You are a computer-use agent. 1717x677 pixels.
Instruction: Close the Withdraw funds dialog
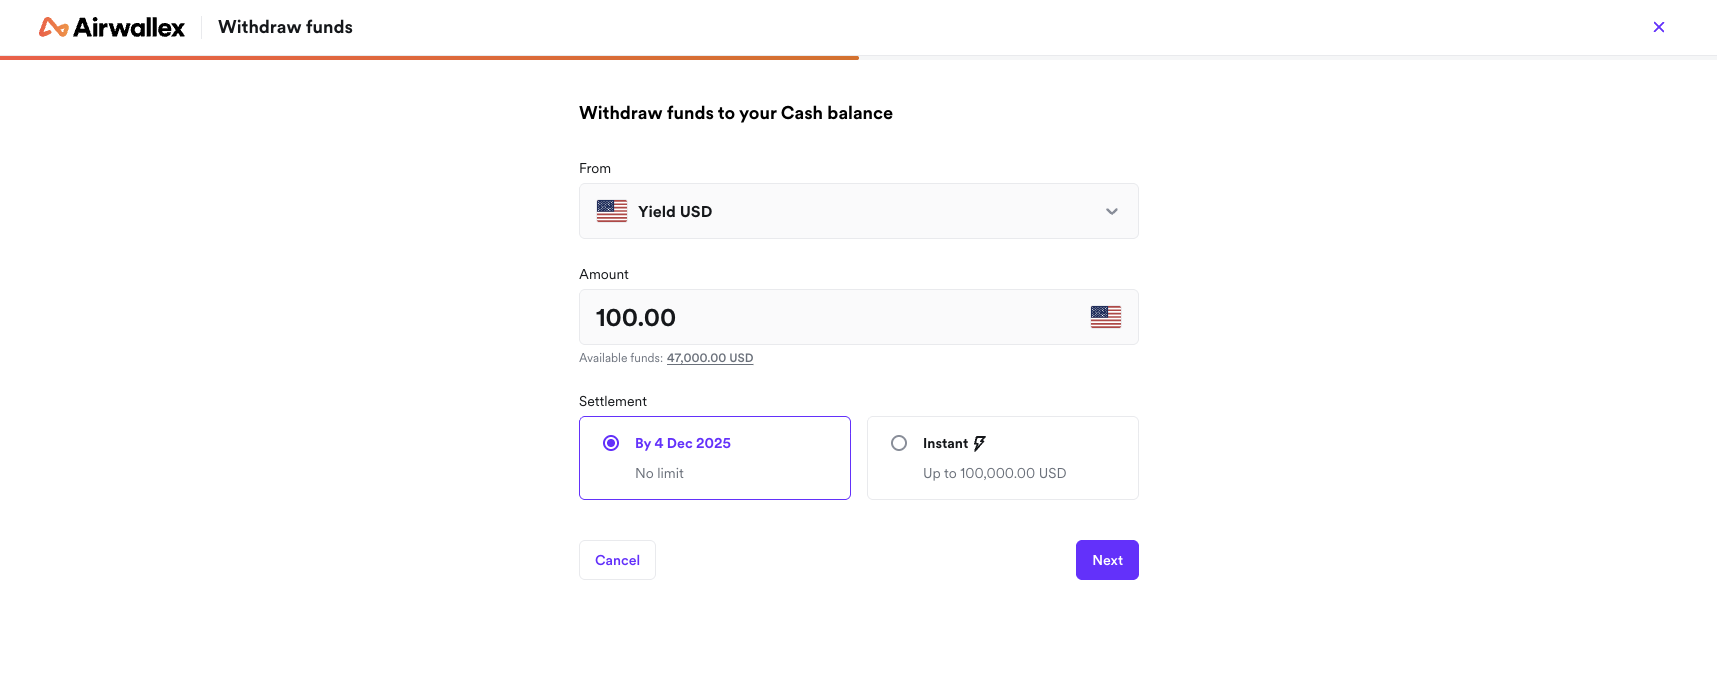pos(1658,27)
